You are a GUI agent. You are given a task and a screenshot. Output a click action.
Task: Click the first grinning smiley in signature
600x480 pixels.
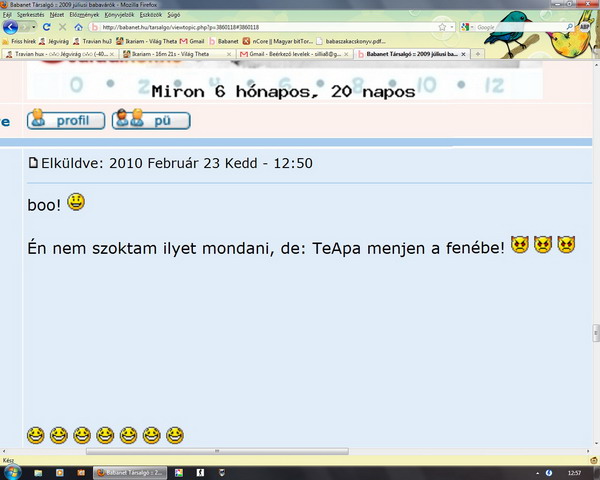(36, 435)
